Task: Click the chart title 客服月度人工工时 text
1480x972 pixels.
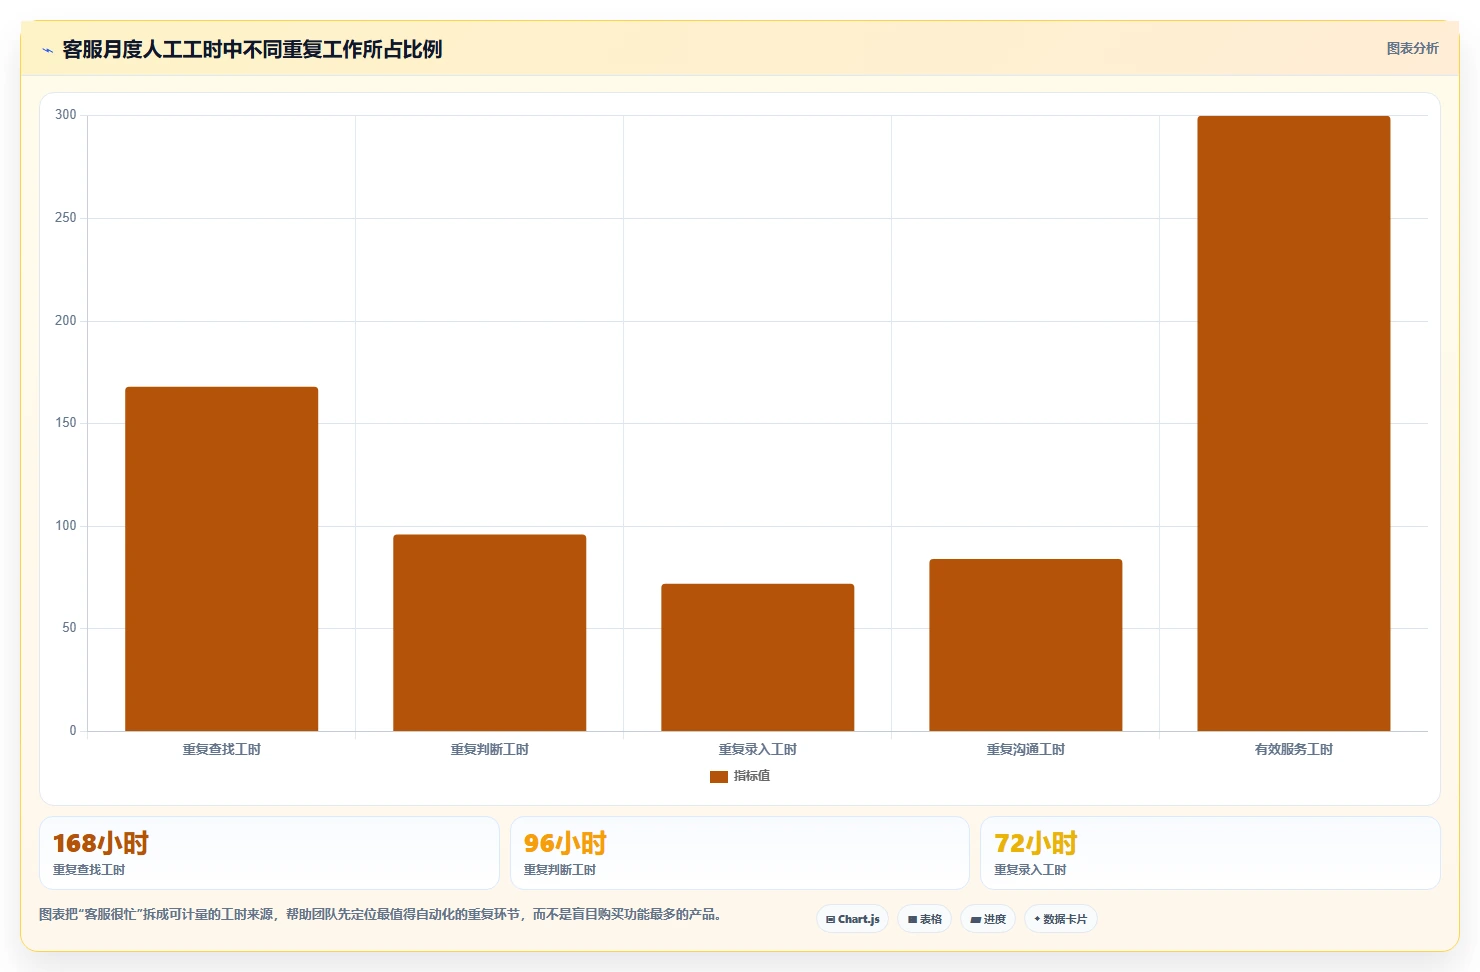Action: tap(252, 49)
